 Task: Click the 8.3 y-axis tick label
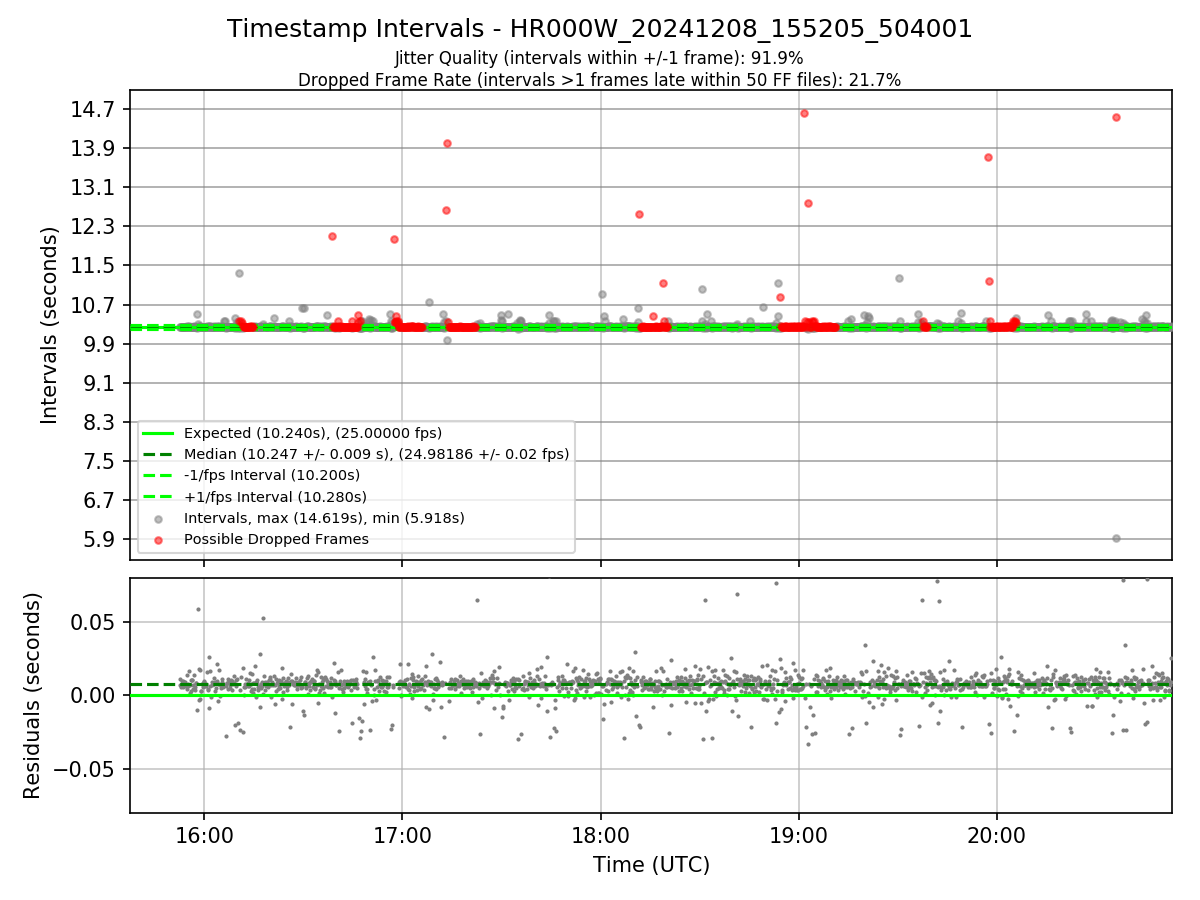[x=99, y=422]
